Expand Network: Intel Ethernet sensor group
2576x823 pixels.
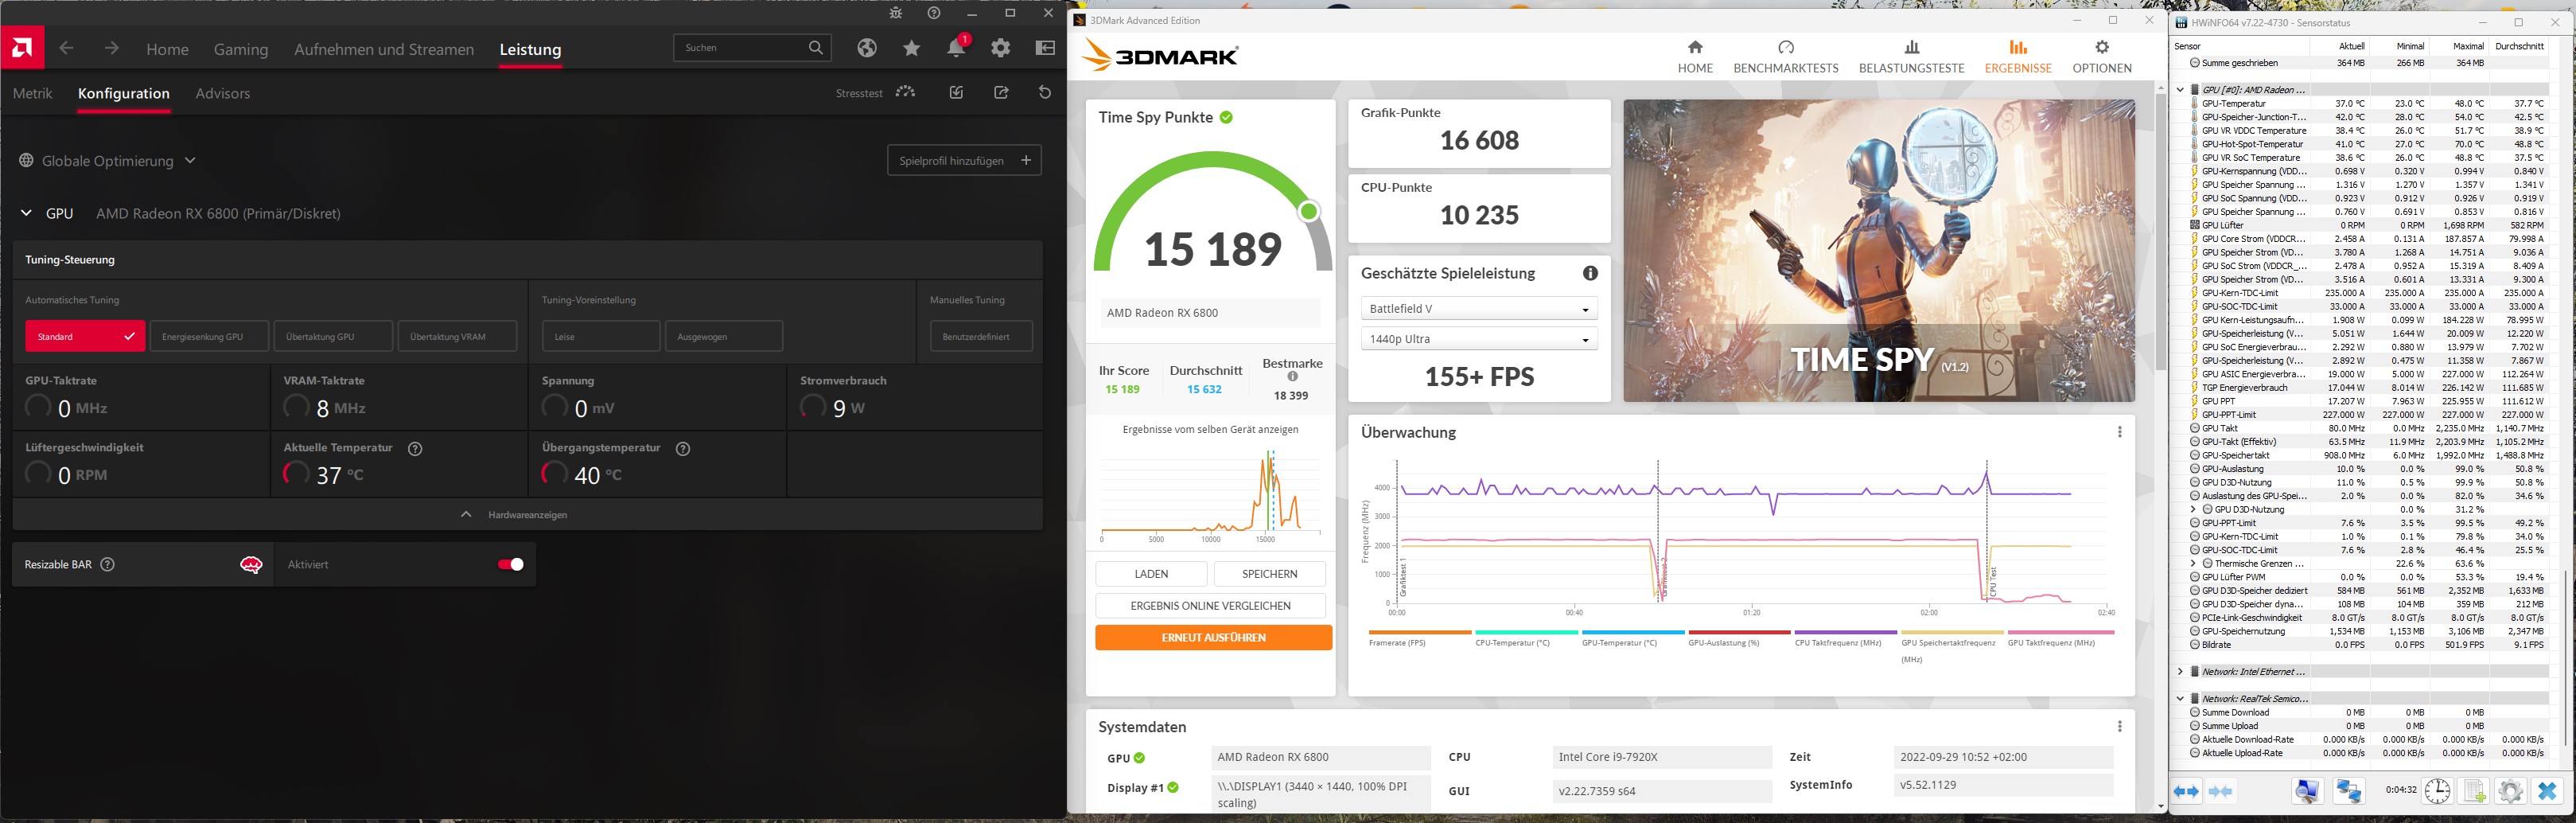click(x=2180, y=672)
